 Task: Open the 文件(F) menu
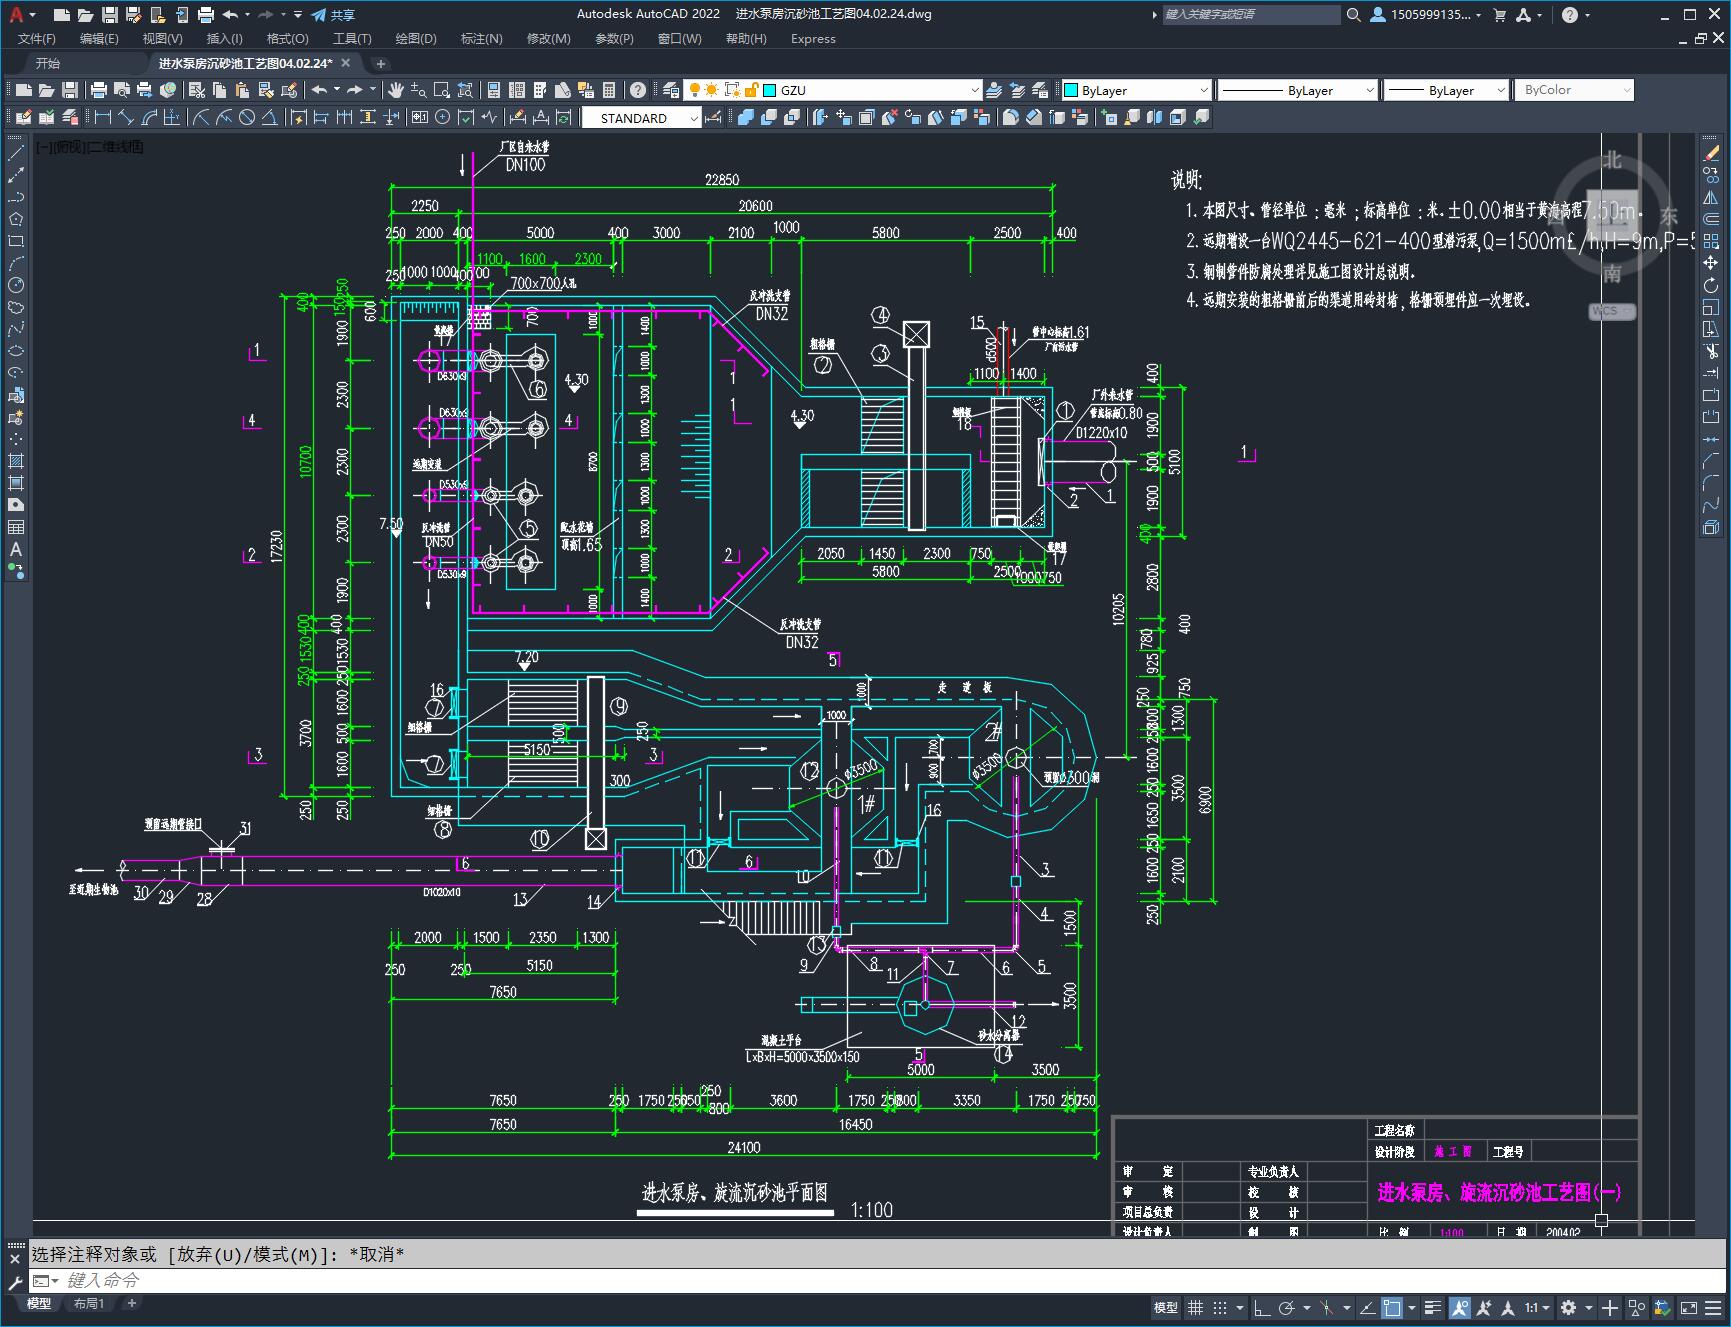tap(37, 39)
